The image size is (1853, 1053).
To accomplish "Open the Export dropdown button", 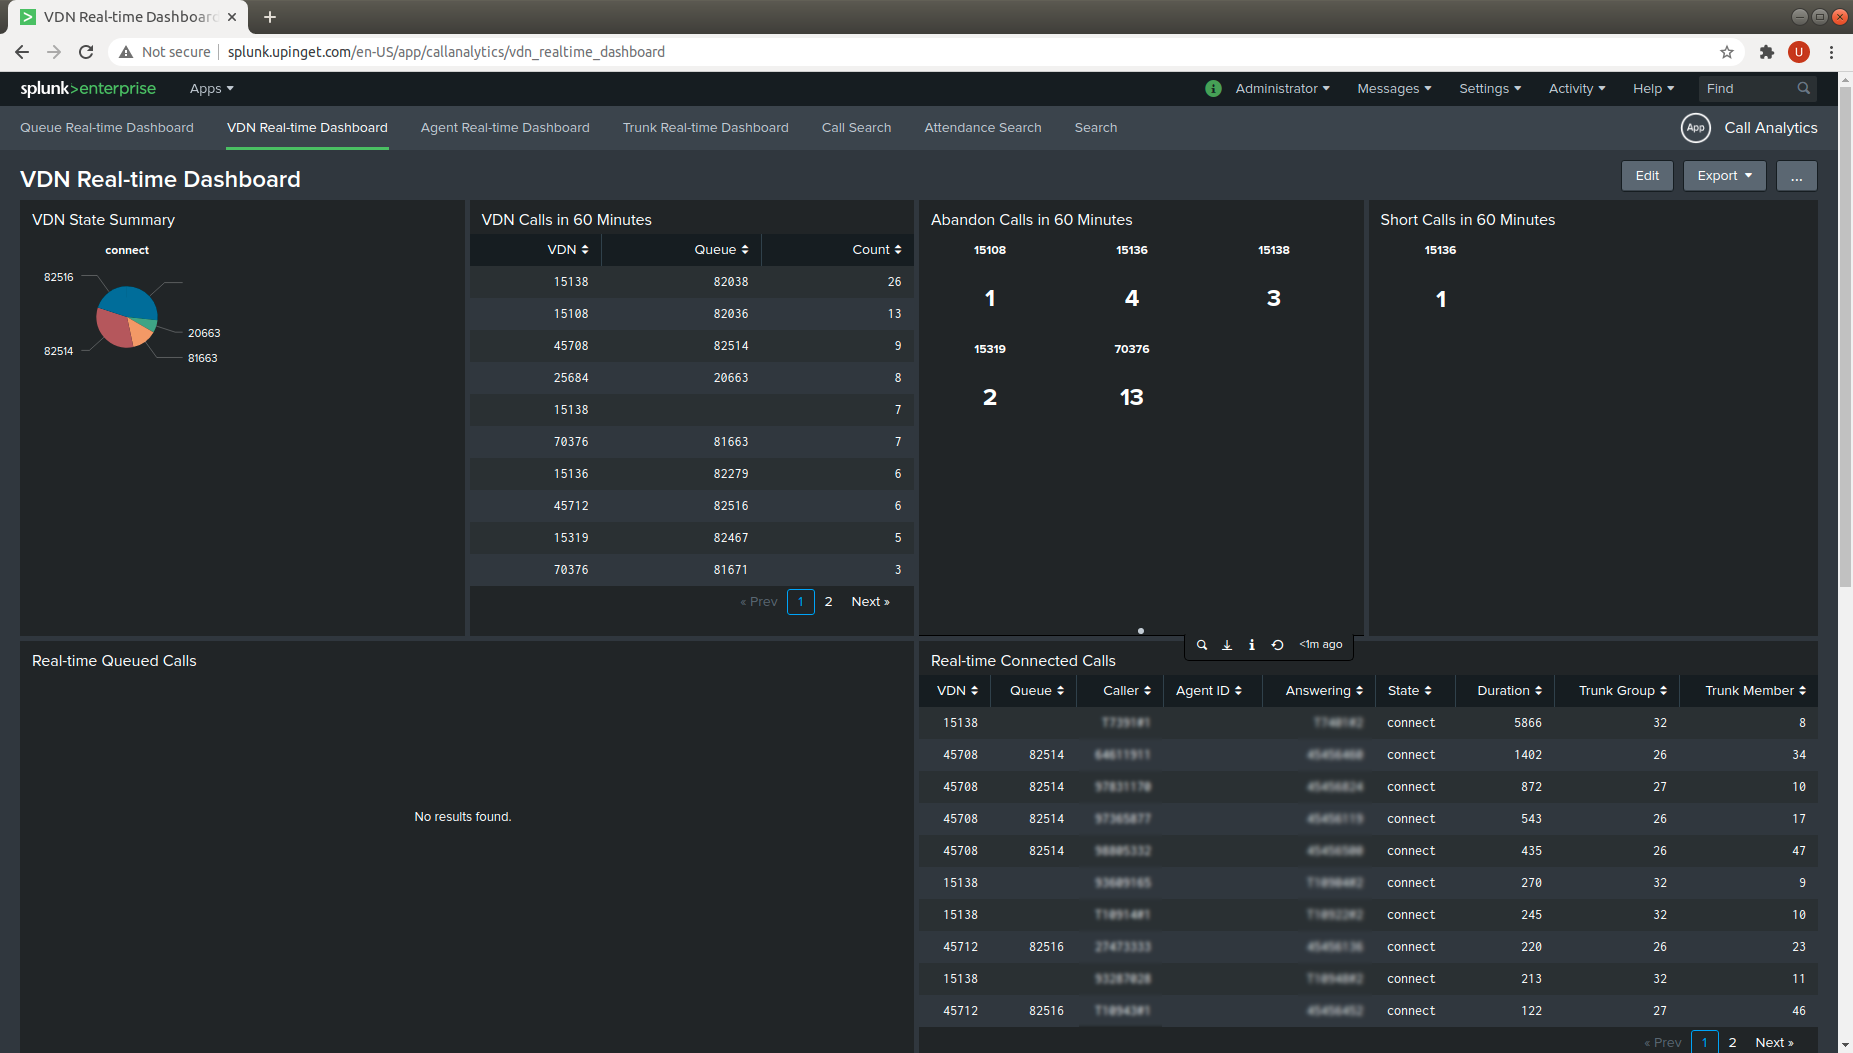I will coord(1724,176).
